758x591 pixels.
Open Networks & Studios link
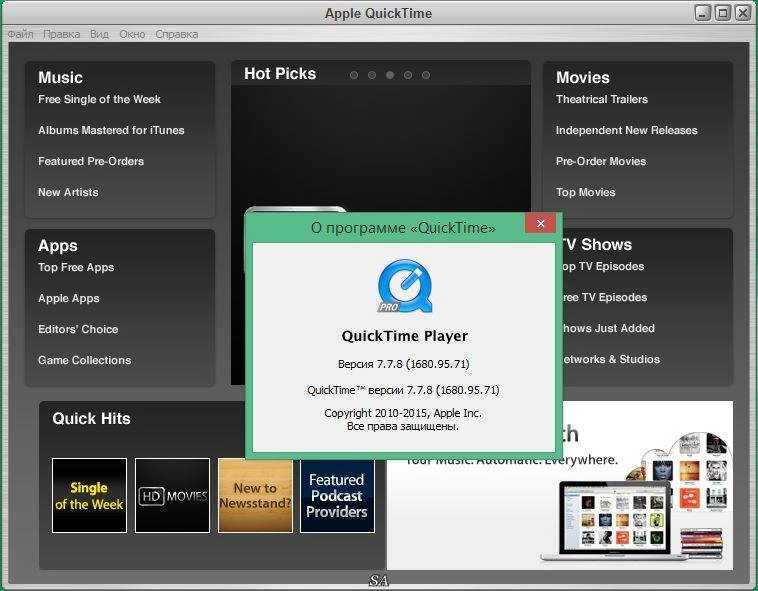coord(612,359)
